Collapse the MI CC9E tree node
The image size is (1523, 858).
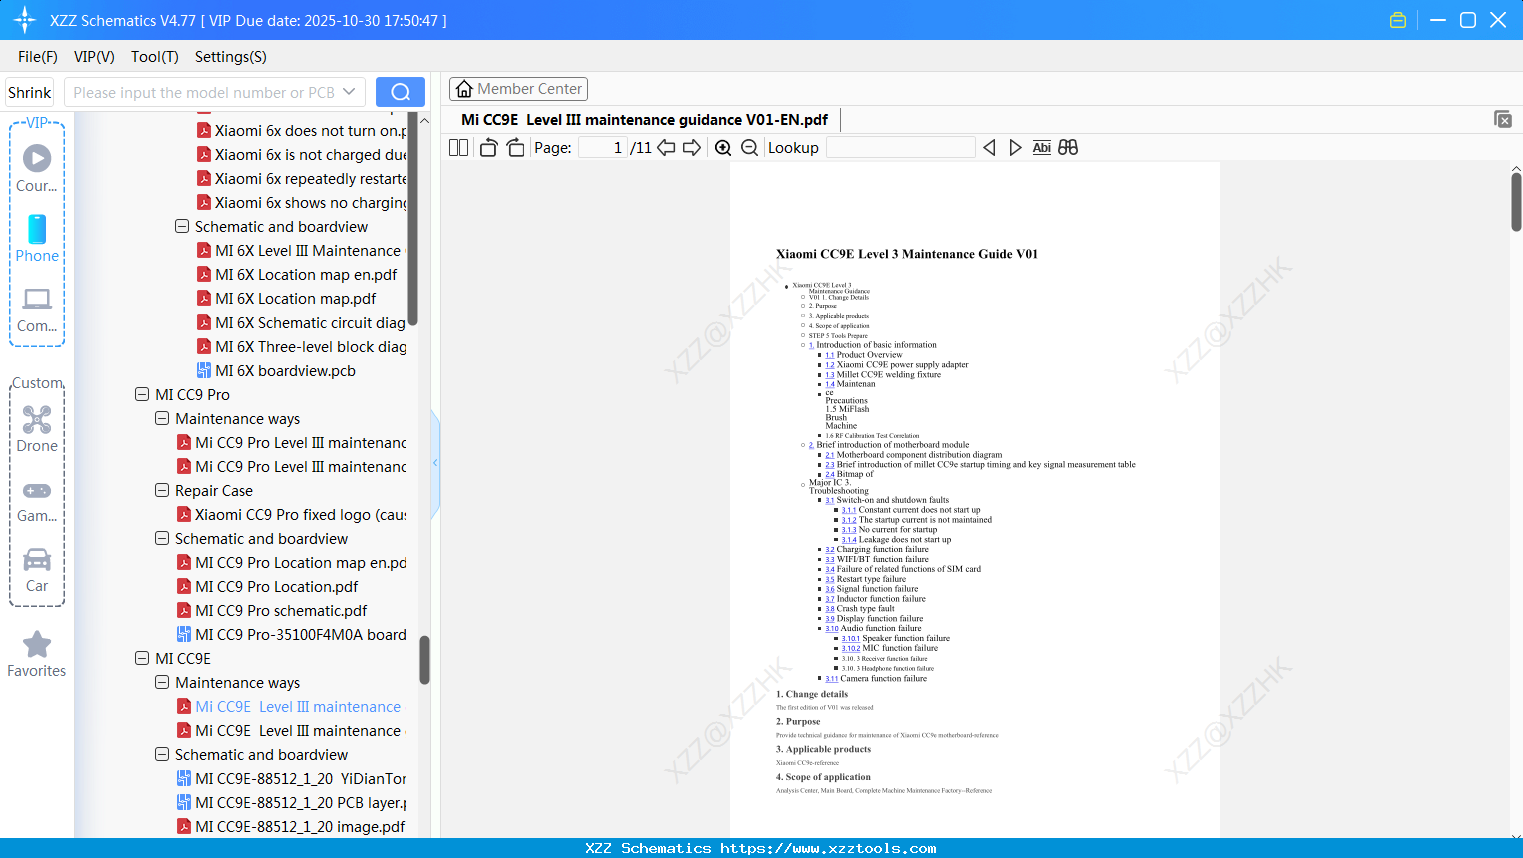pyautogui.click(x=142, y=658)
